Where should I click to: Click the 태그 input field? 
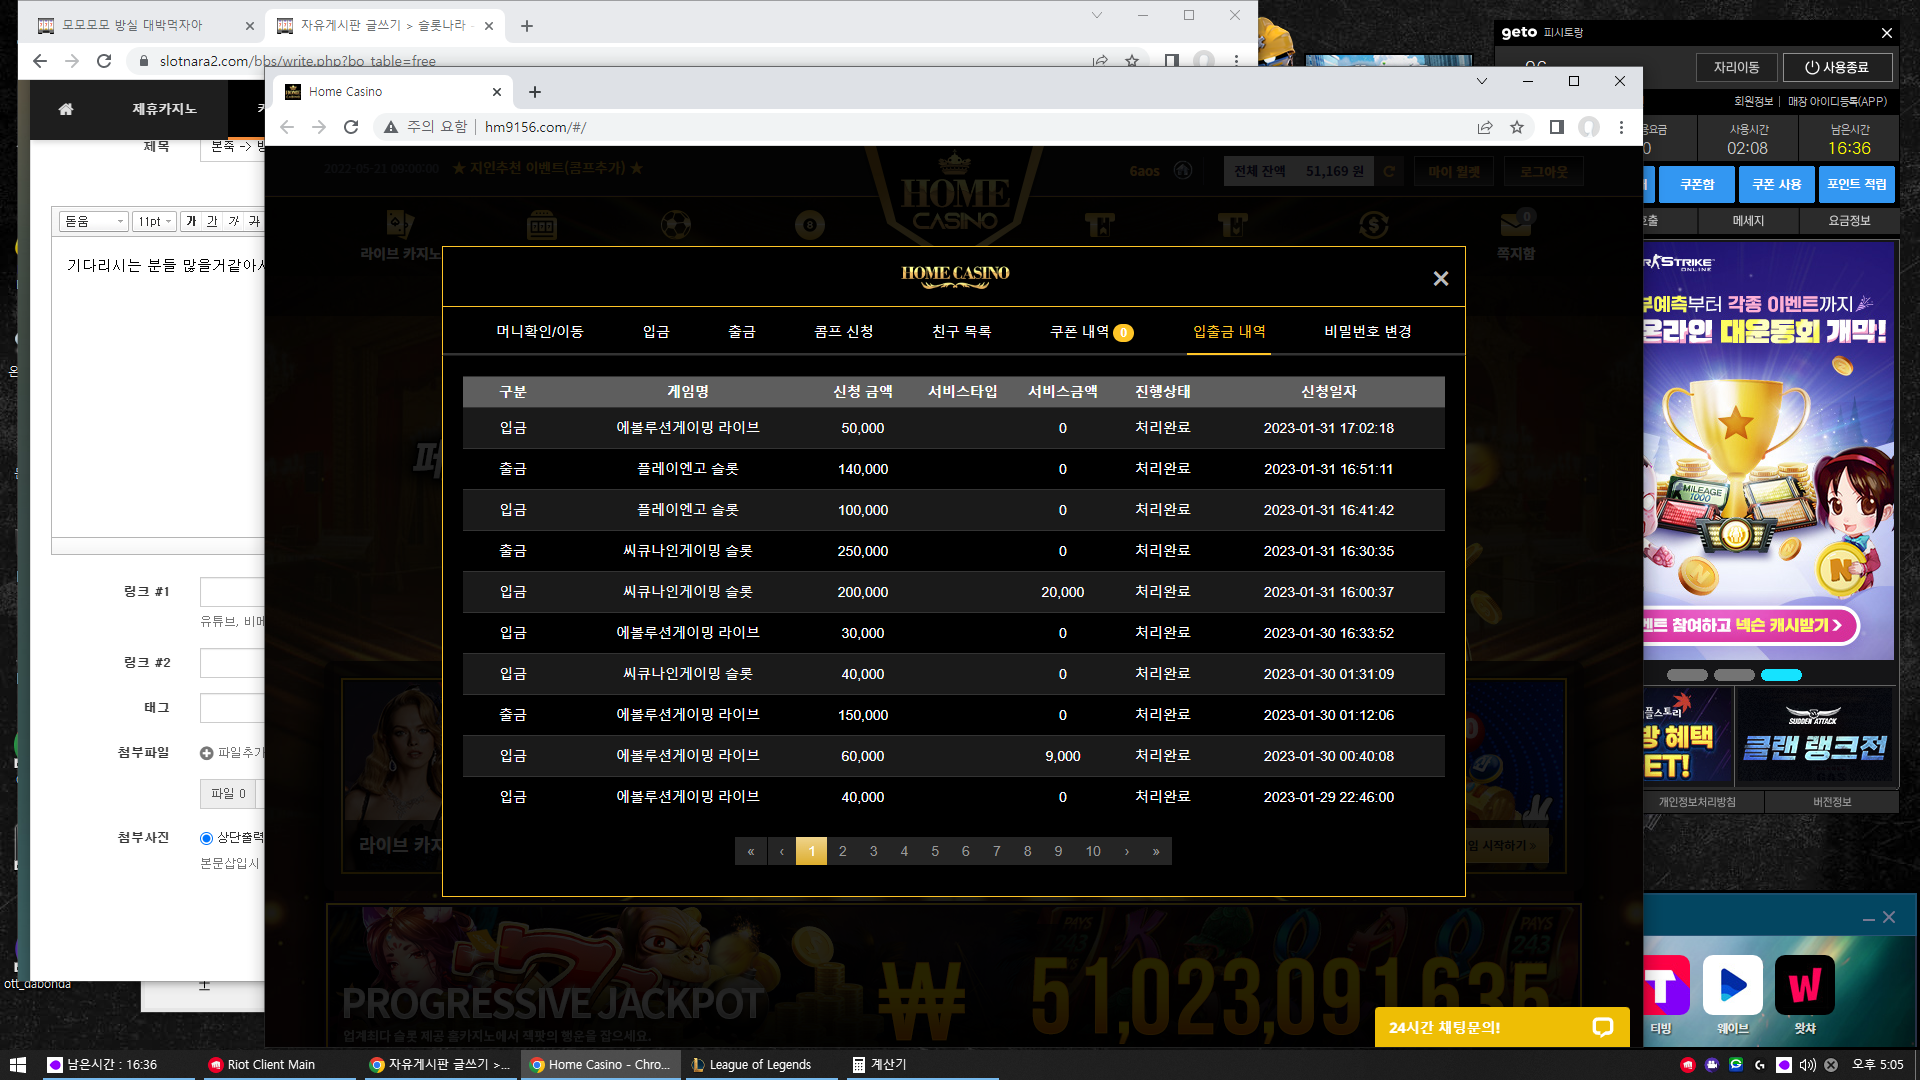pos(232,708)
